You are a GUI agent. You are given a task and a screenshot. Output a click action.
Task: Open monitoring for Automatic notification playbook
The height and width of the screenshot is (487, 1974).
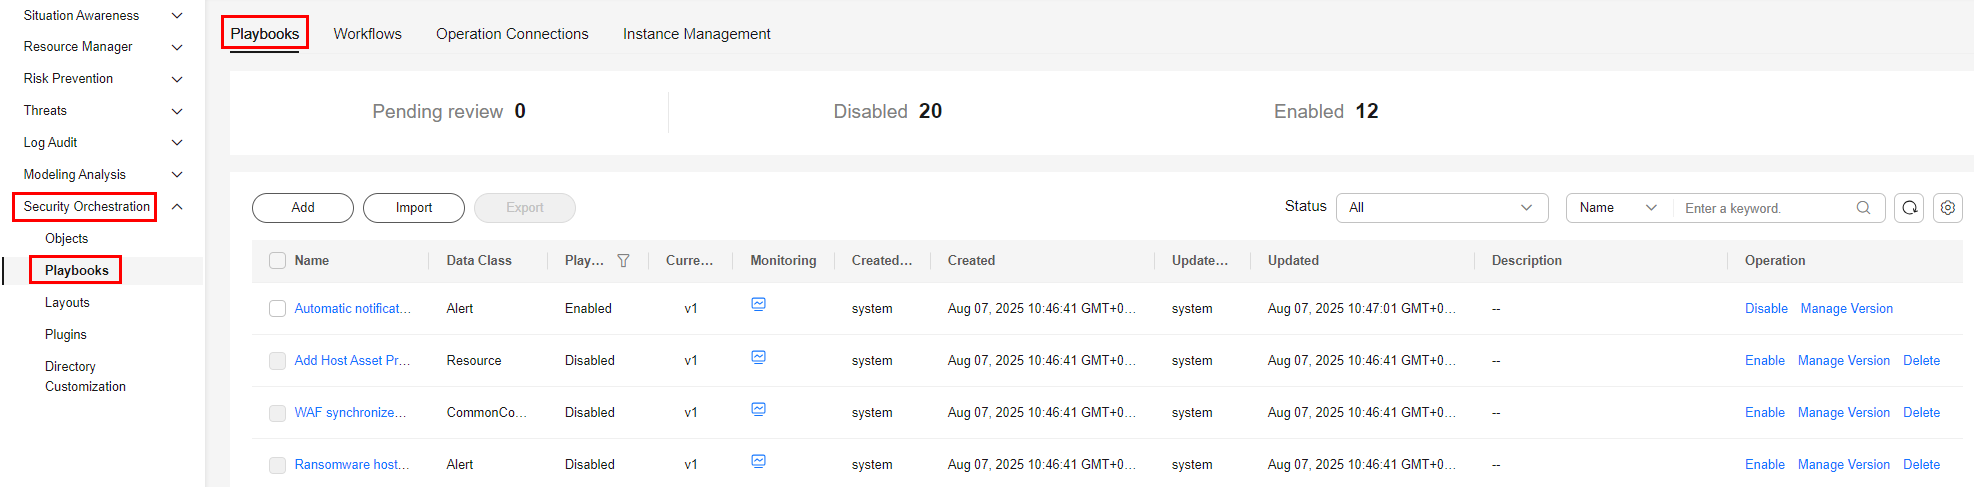(759, 305)
